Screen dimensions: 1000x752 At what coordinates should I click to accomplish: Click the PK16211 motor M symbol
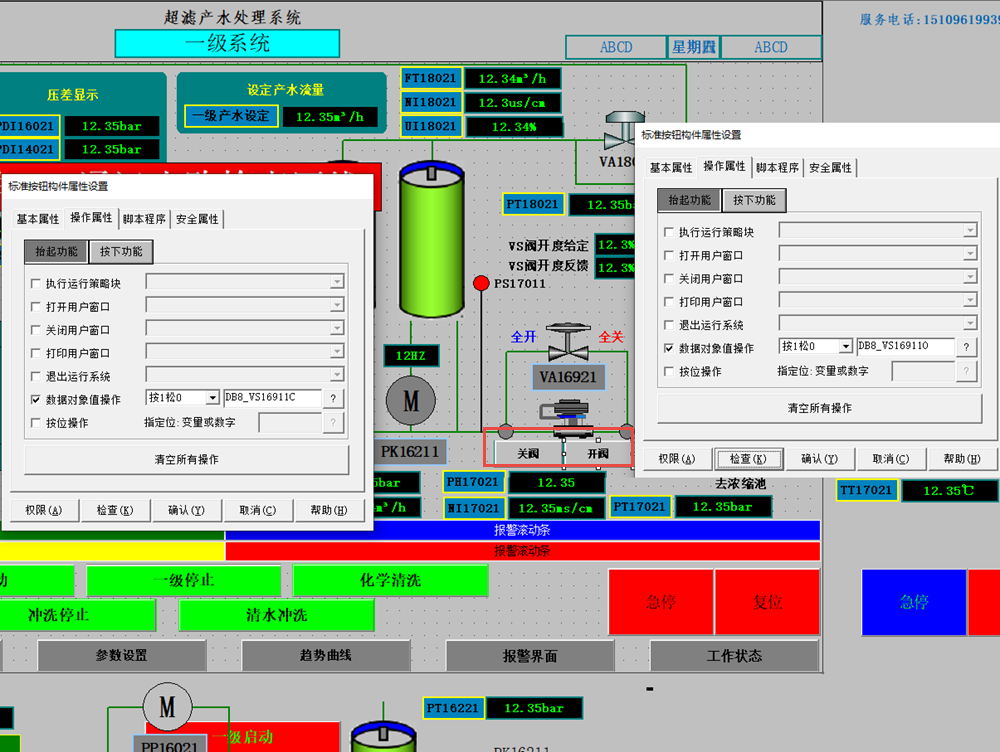(x=410, y=400)
